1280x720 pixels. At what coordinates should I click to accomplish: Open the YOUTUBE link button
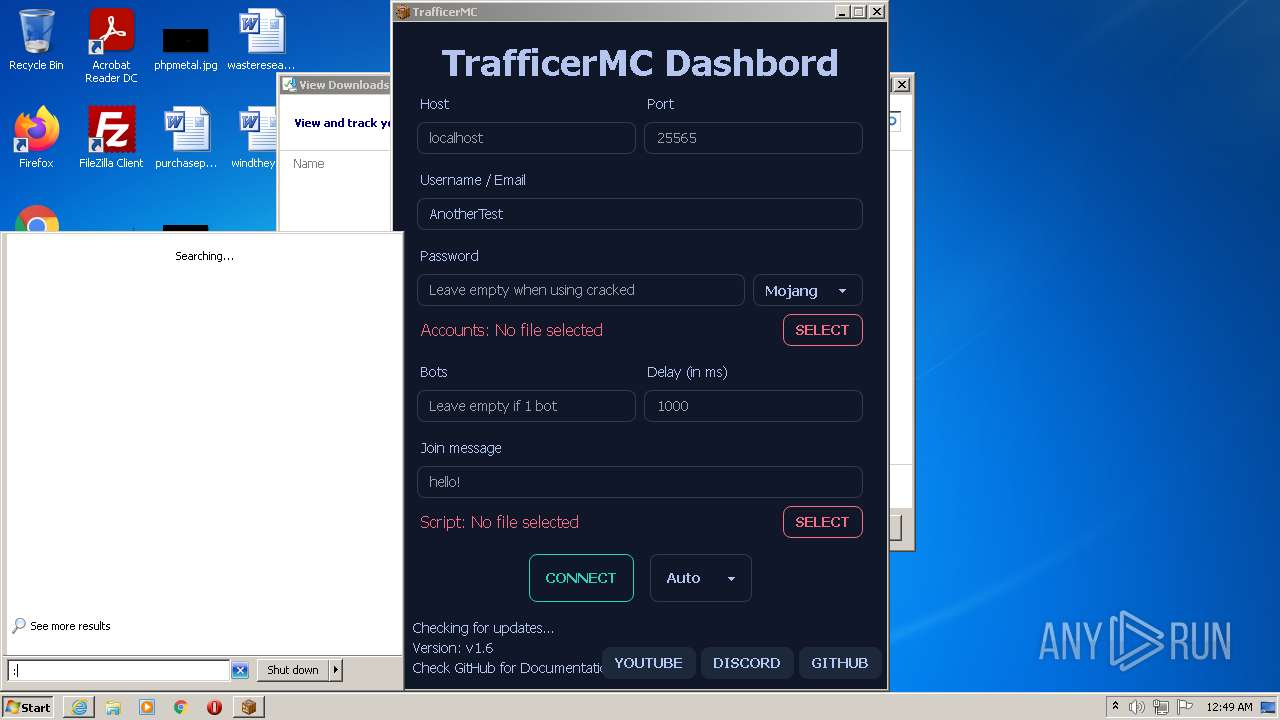648,663
